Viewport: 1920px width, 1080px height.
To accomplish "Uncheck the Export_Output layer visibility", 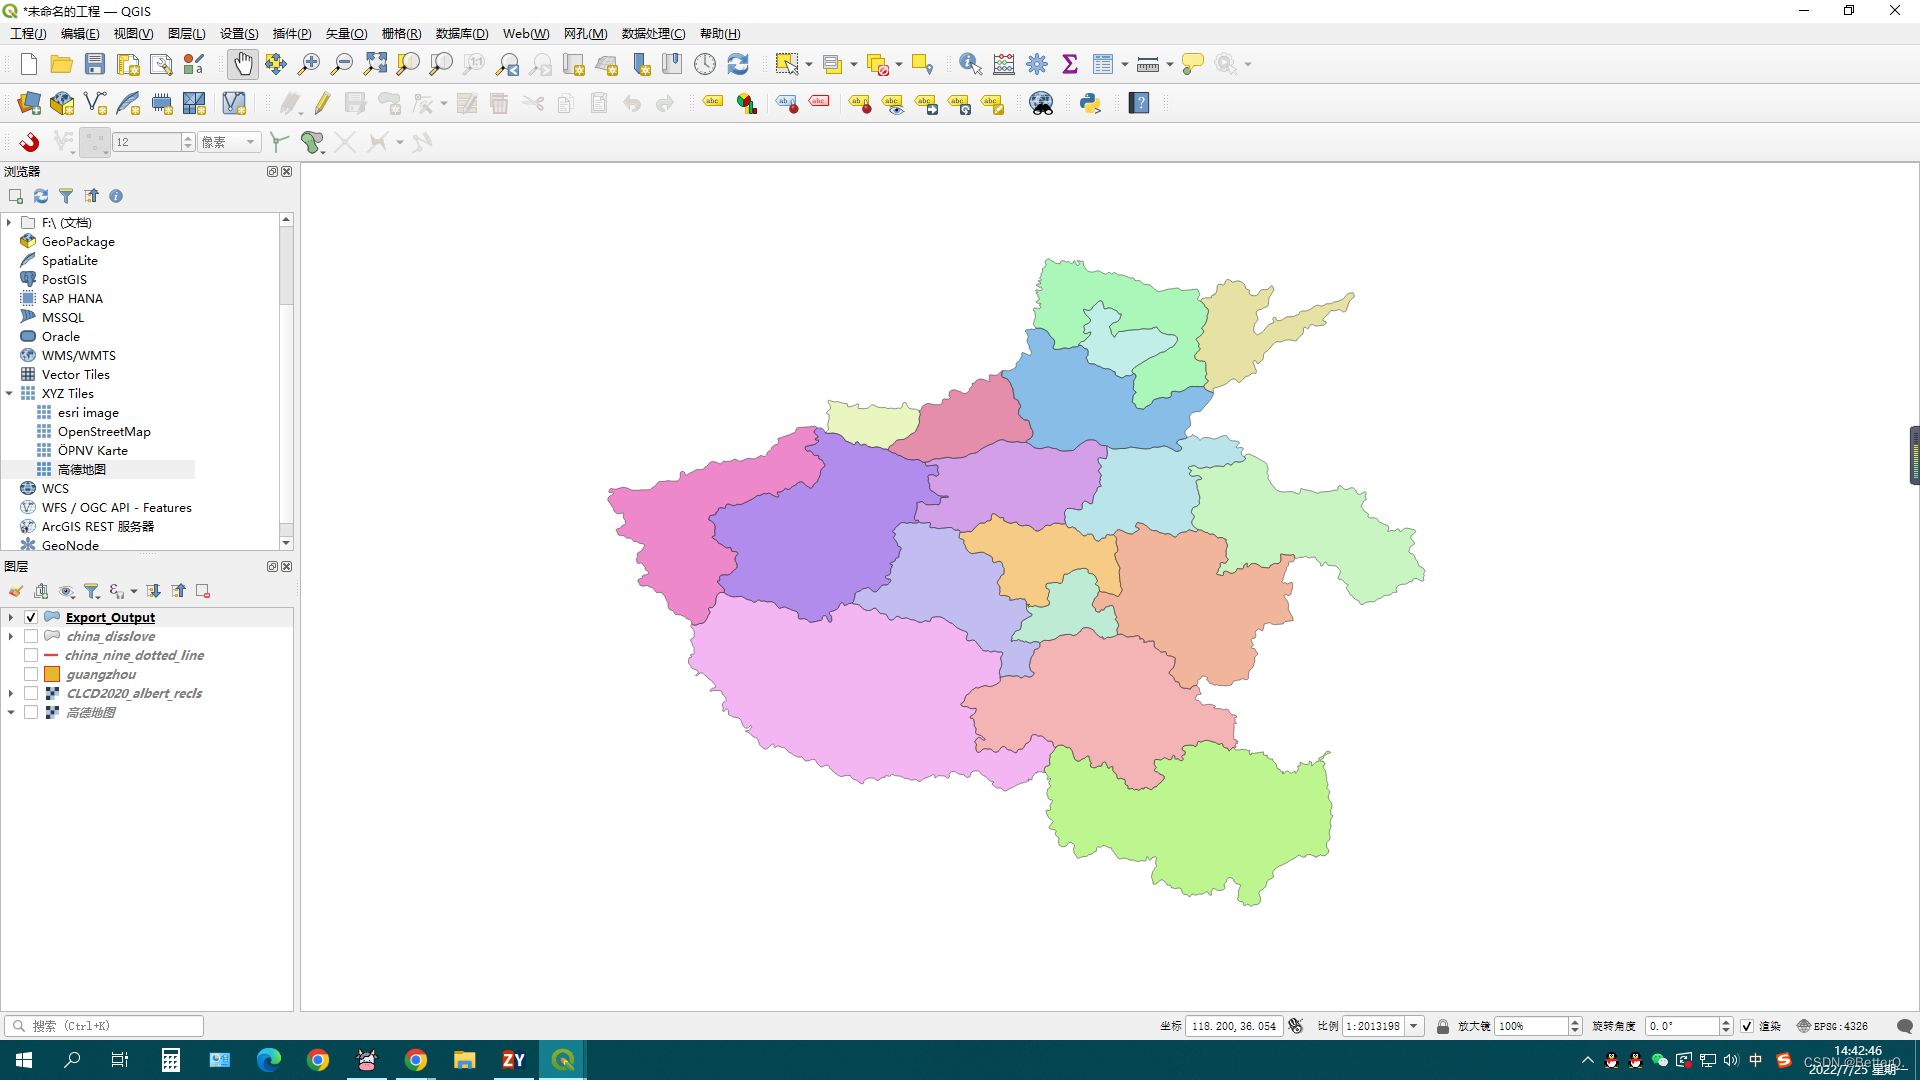I will click(31, 617).
